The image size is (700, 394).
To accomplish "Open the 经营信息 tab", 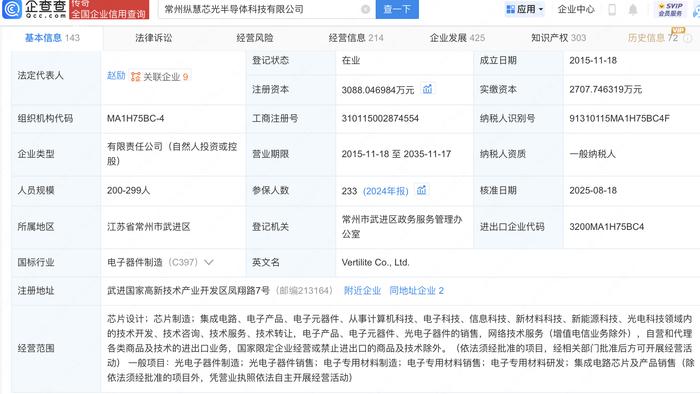I will click(x=356, y=38).
